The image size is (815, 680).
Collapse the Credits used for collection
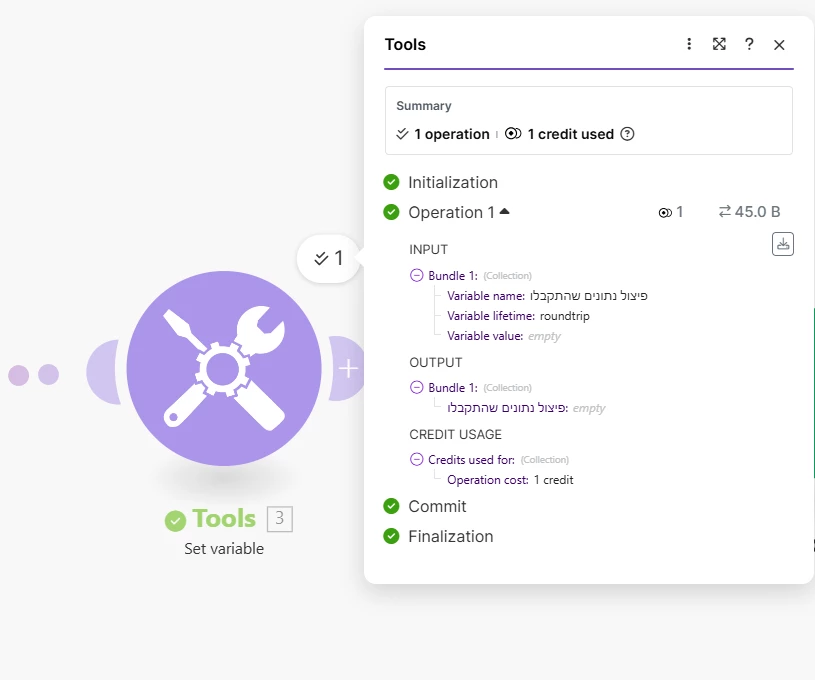[417, 460]
